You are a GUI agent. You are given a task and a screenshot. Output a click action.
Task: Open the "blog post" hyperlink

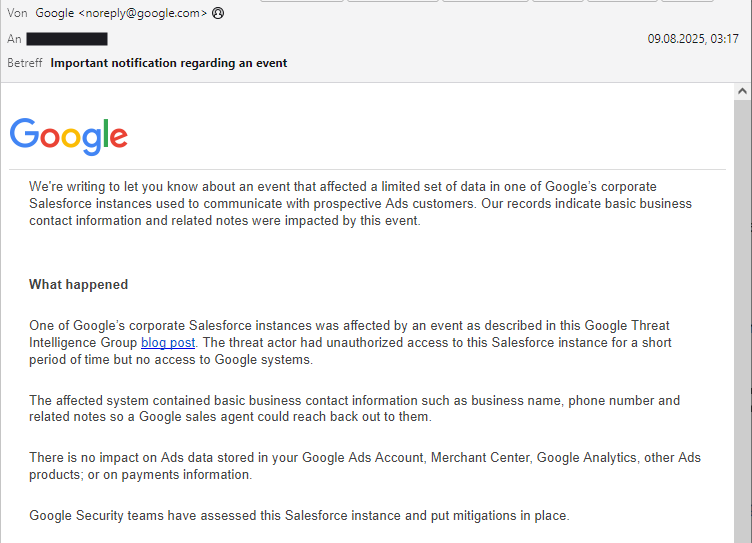tap(168, 343)
